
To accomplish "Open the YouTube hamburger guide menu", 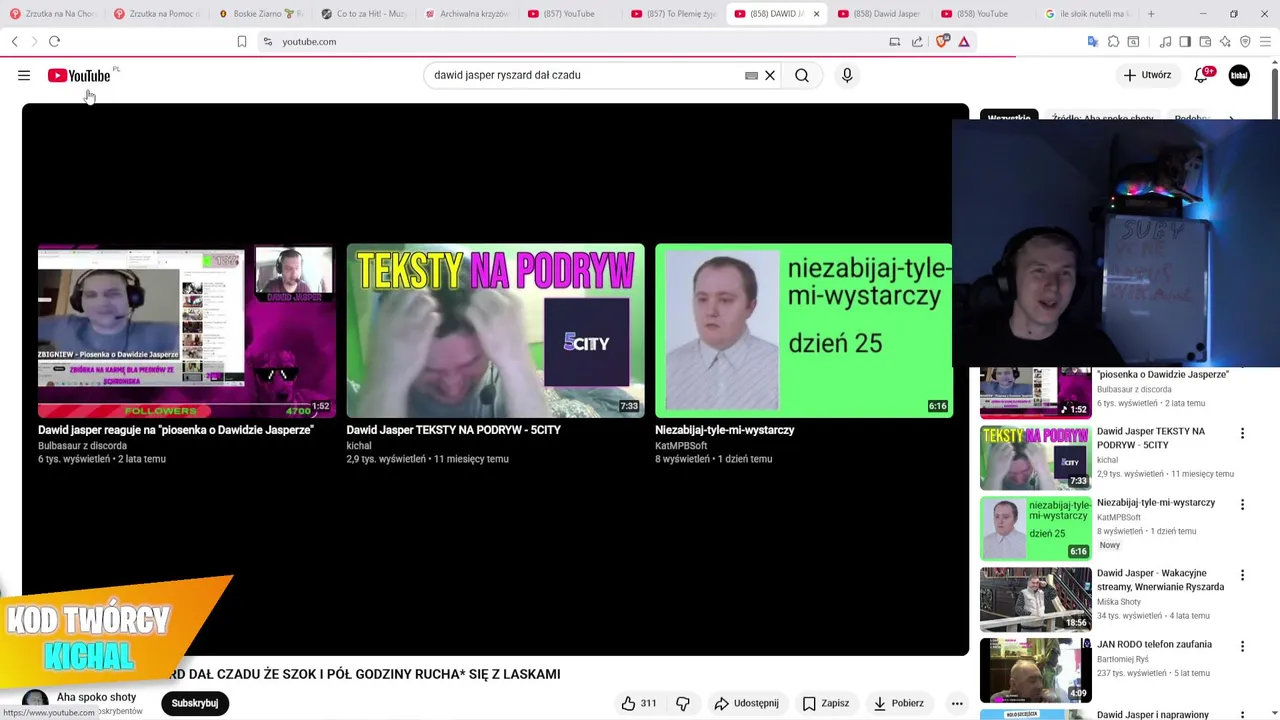I will coord(24,75).
